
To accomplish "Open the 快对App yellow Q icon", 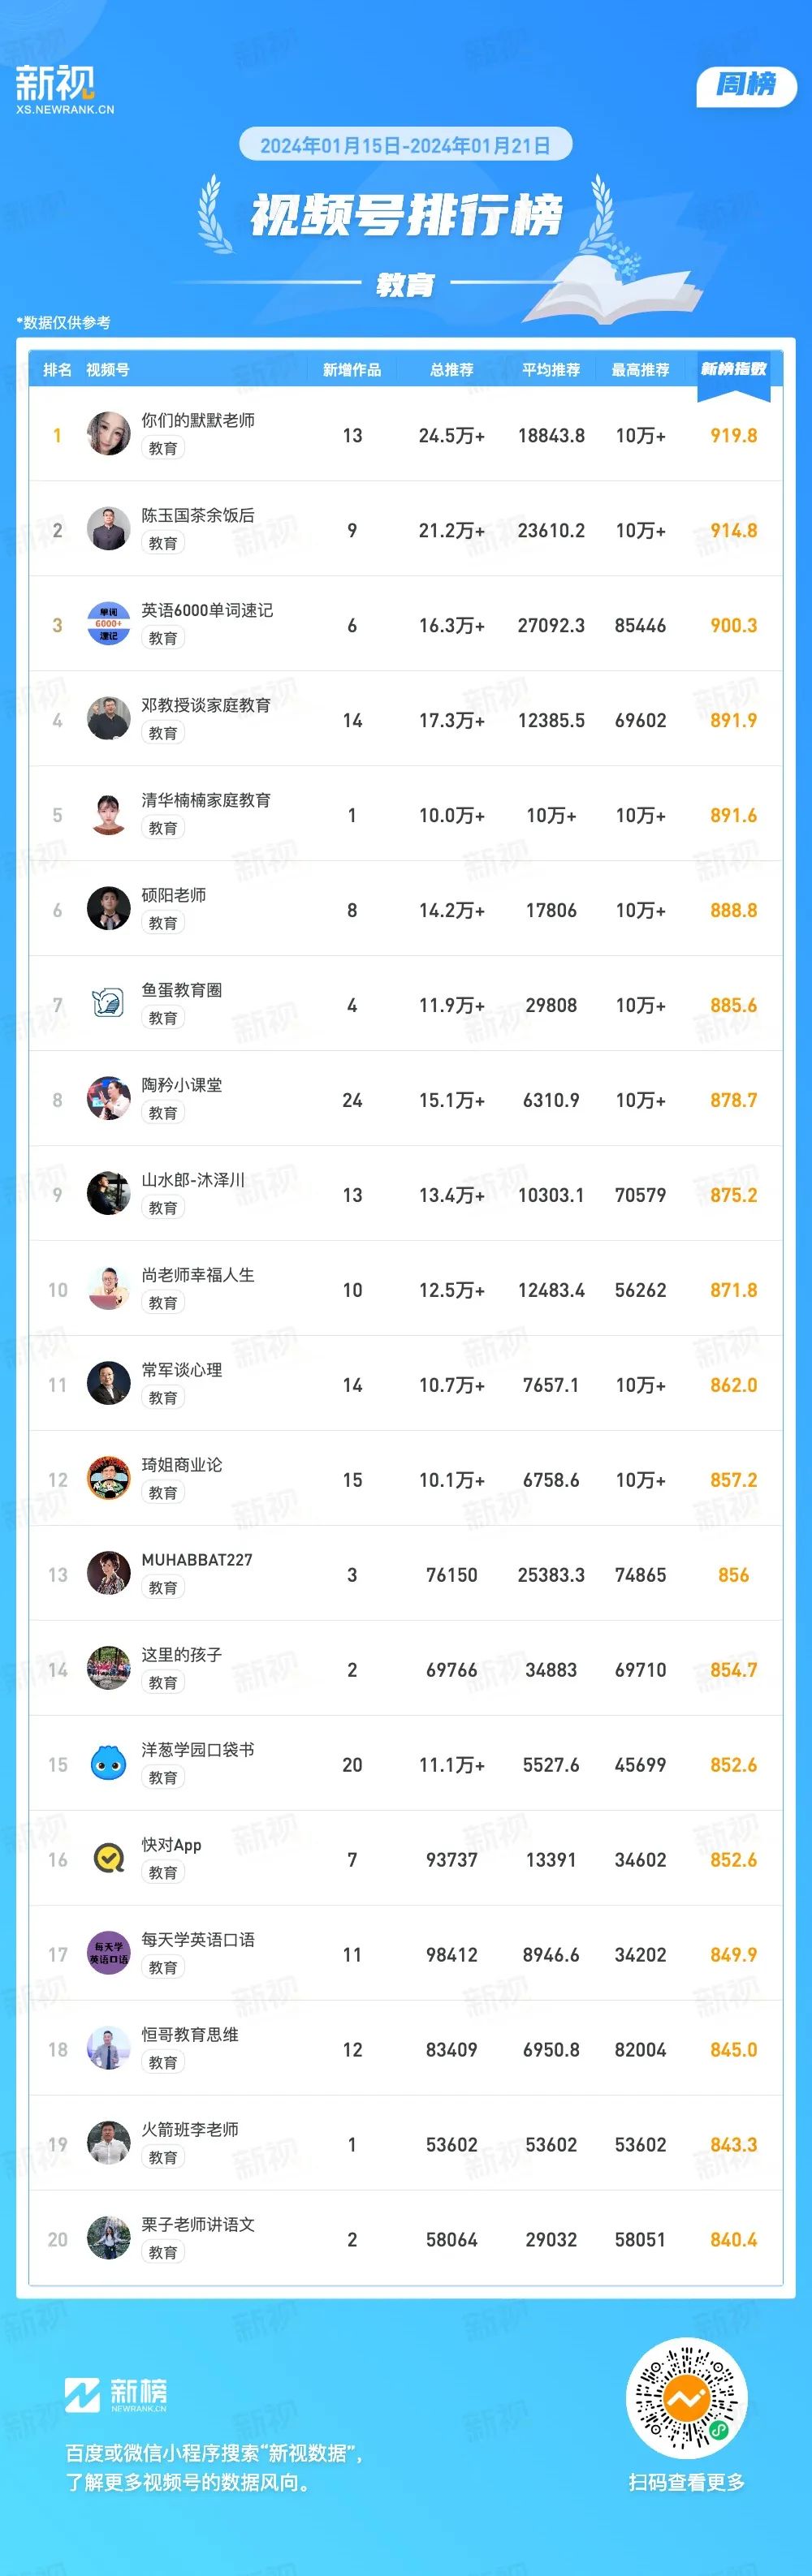I will tap(108, 1858).
